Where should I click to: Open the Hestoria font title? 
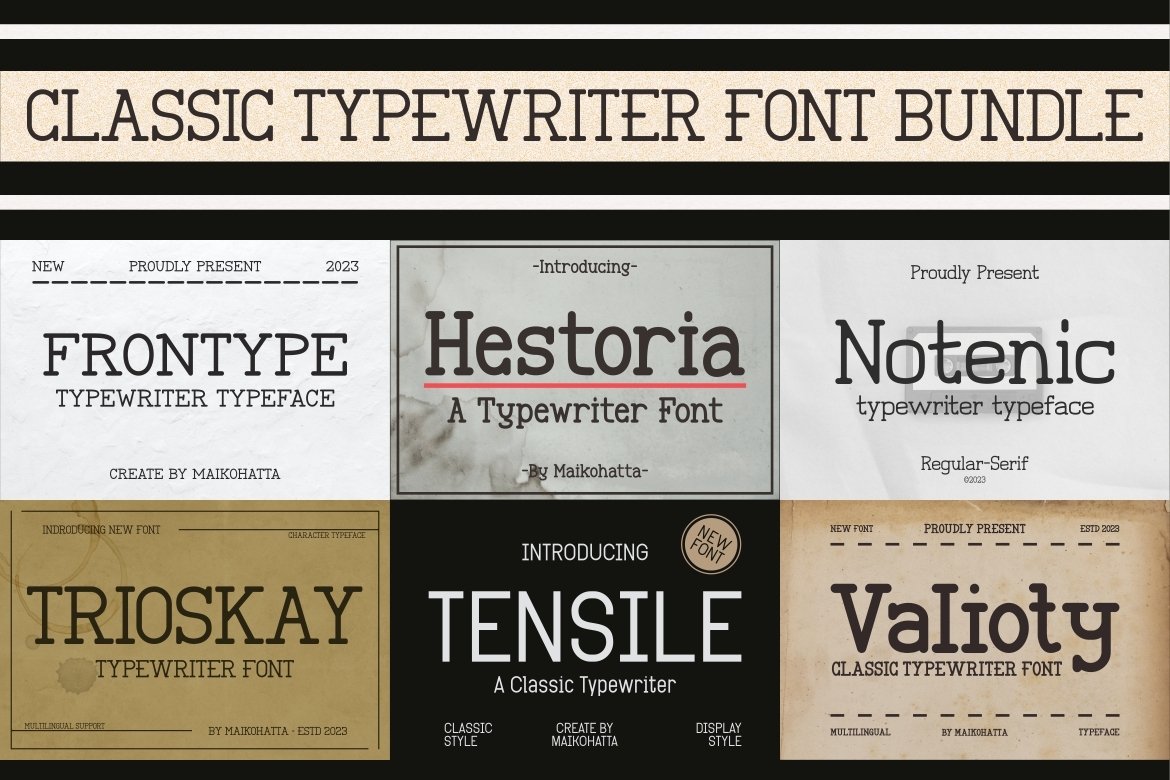tap(585, 343)
